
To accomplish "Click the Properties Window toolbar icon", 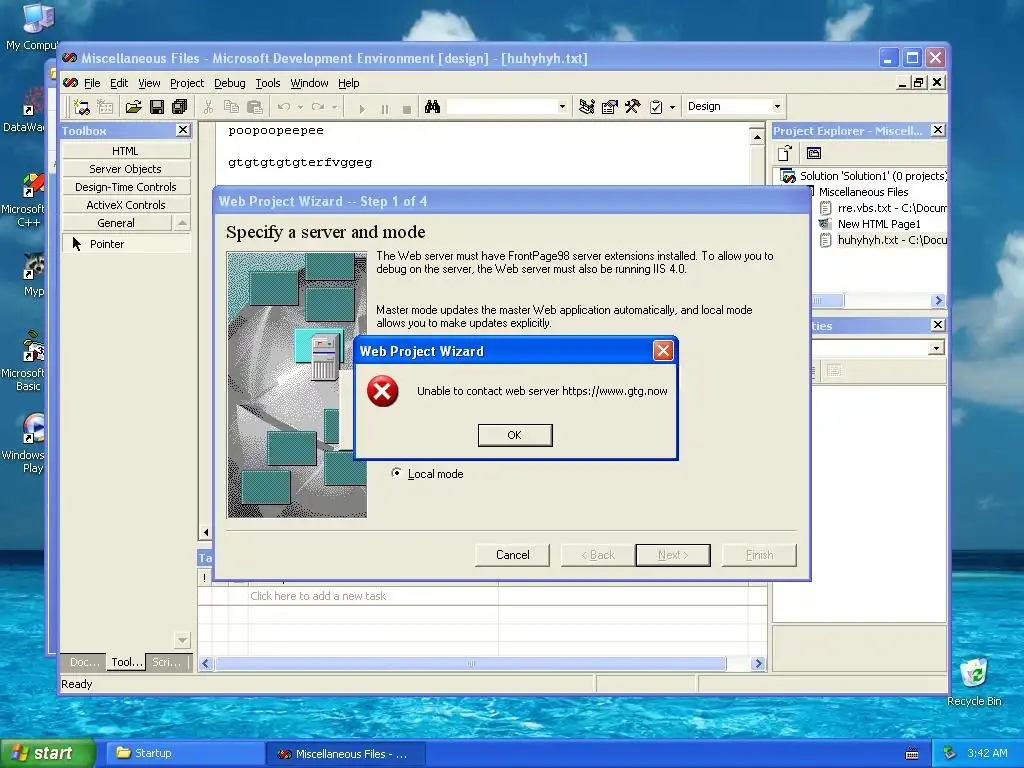I will point(609,107).
